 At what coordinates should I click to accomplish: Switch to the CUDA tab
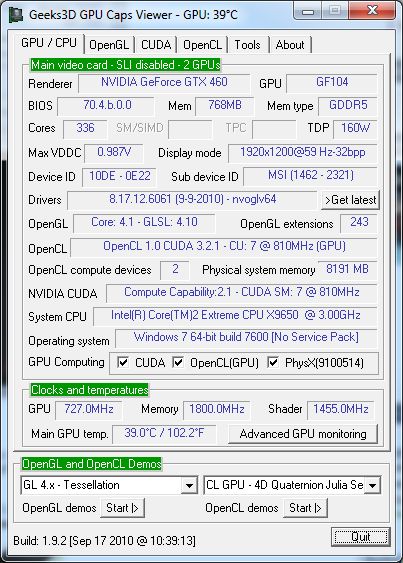pos(156,45)
